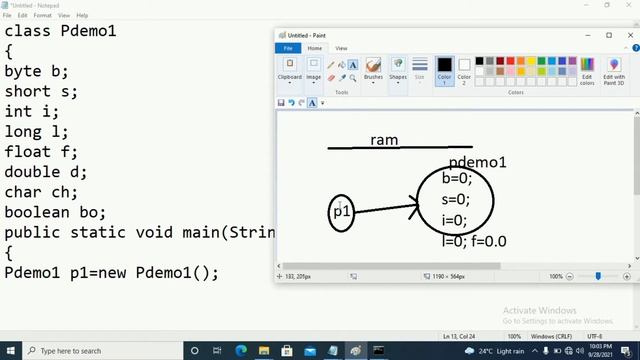Click Redo in Paint quick access toolbar
This screenshot has height=360, width=640.
coord(302,103)
